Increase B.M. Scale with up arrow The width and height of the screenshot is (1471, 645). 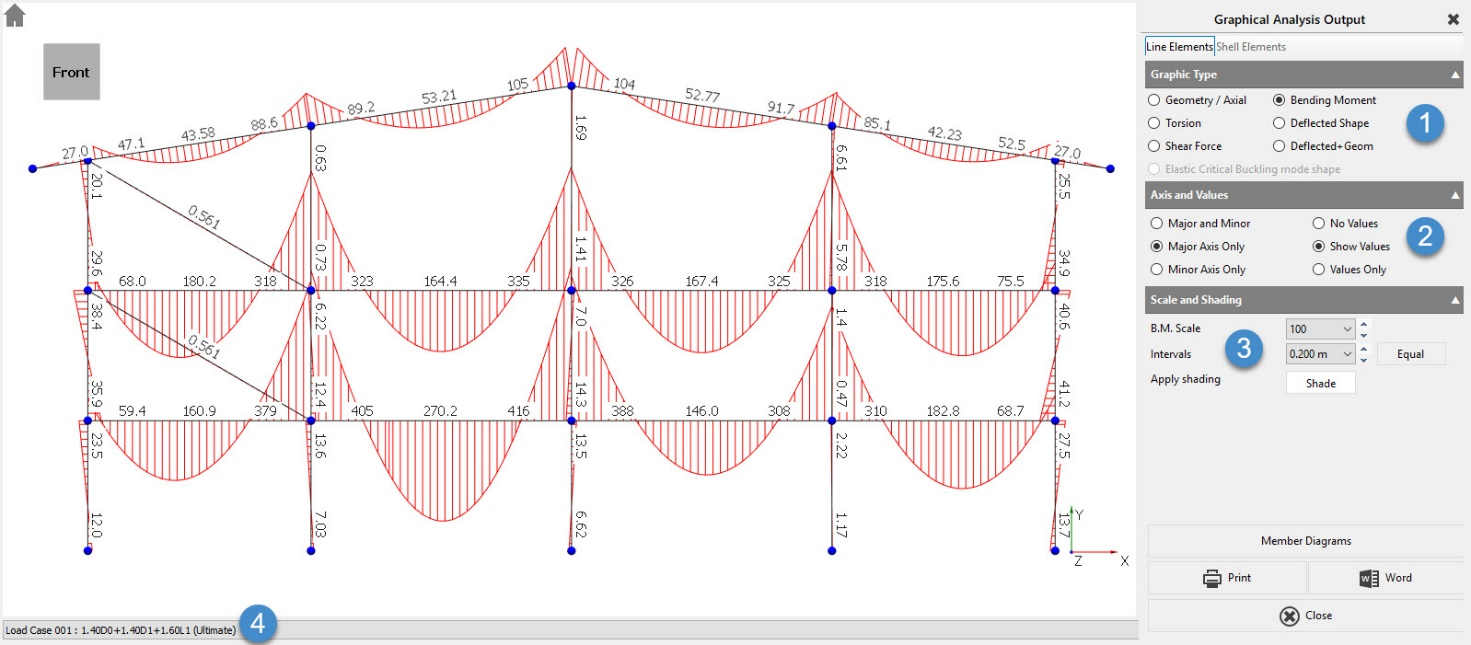[x=1365, y=323]
